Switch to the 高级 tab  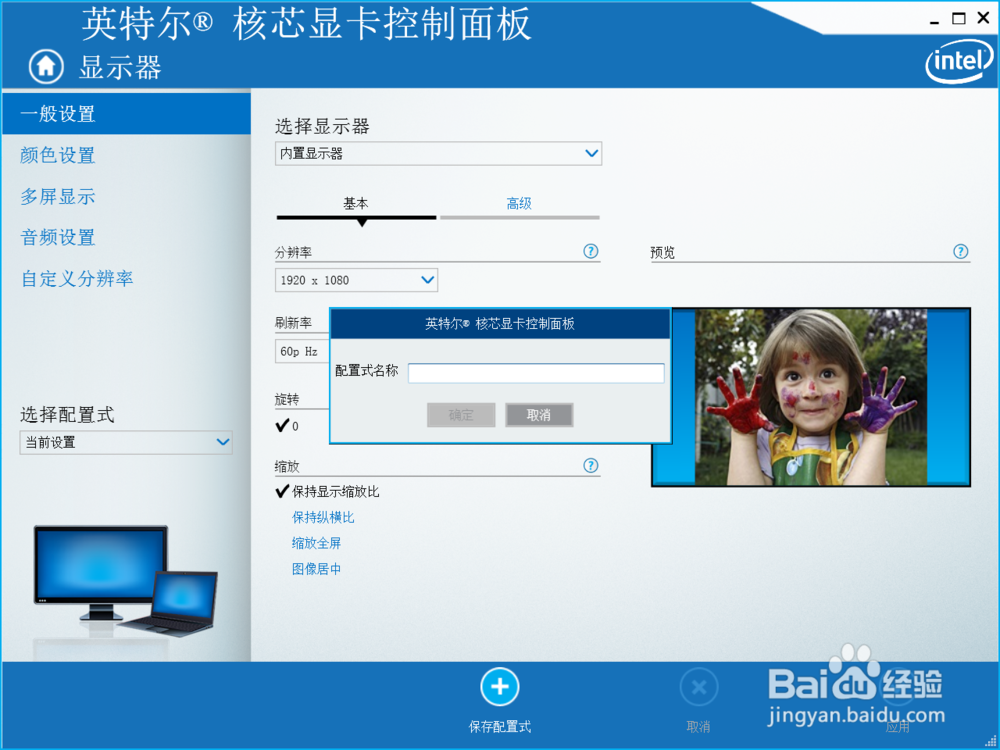(519, 203)
